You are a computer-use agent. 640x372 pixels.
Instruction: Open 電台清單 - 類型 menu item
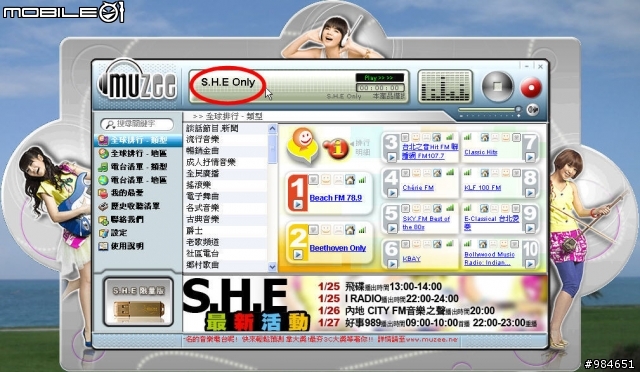(138, 167)
